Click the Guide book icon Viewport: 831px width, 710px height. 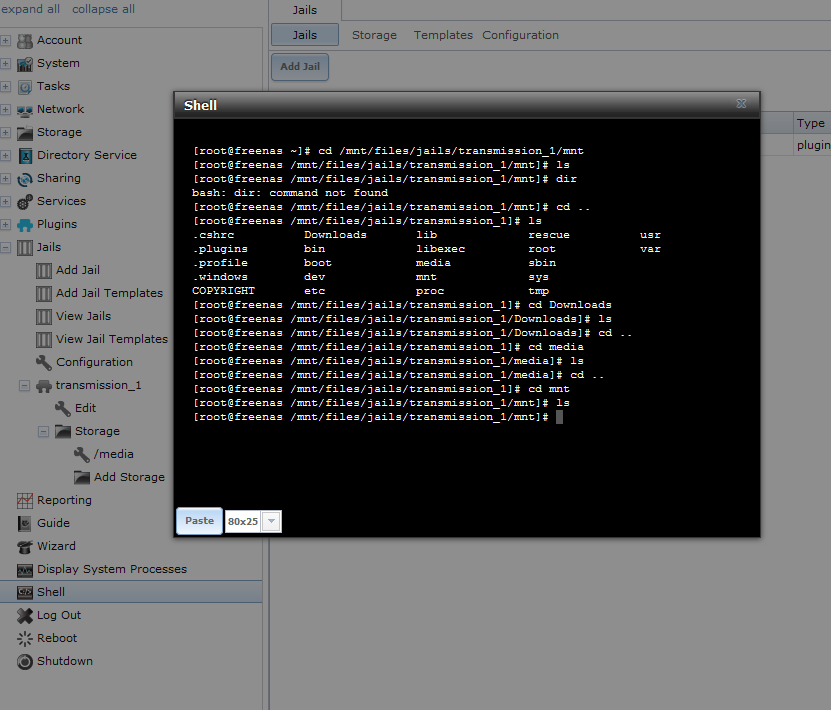pyautogui.click(x=24, y=523)
